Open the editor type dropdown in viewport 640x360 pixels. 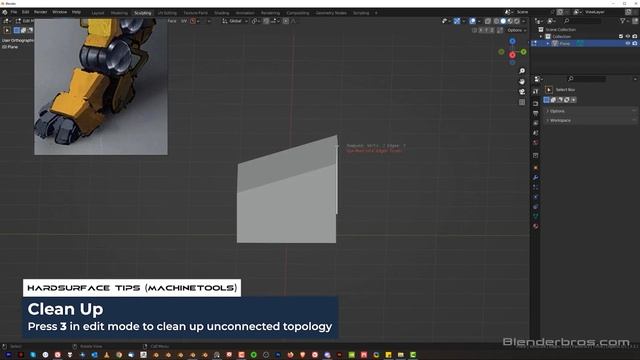(x=7, y=21)
